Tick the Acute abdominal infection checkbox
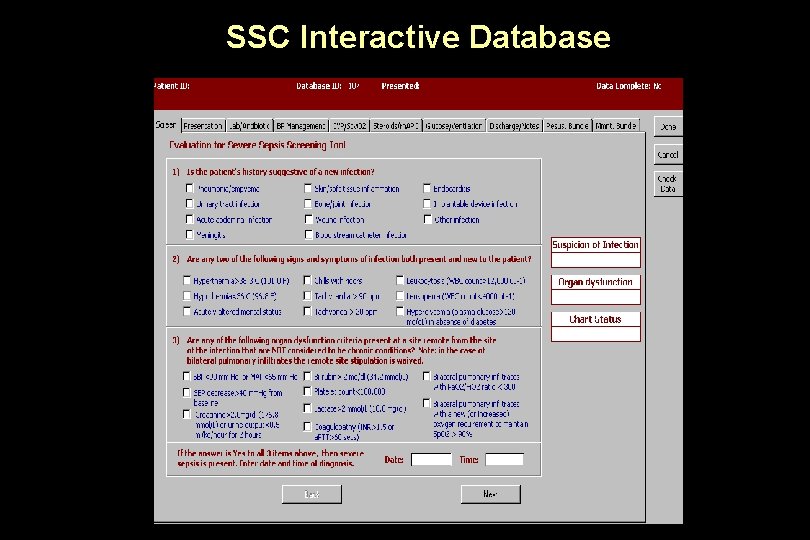The width and height of the screenshot is (810, 540). (190, 220)
